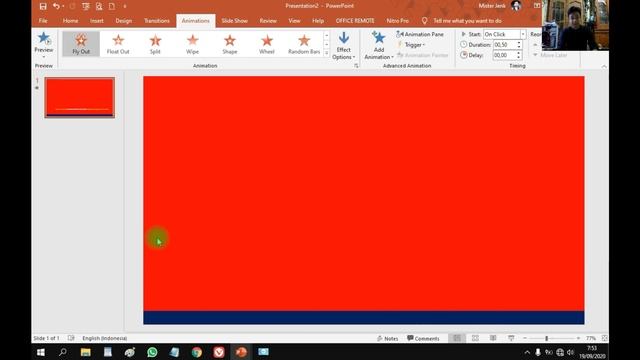Customize Quick Access Toolbar dropdown arrow
The height and width of the screenshot is (360, 640).
125,6
